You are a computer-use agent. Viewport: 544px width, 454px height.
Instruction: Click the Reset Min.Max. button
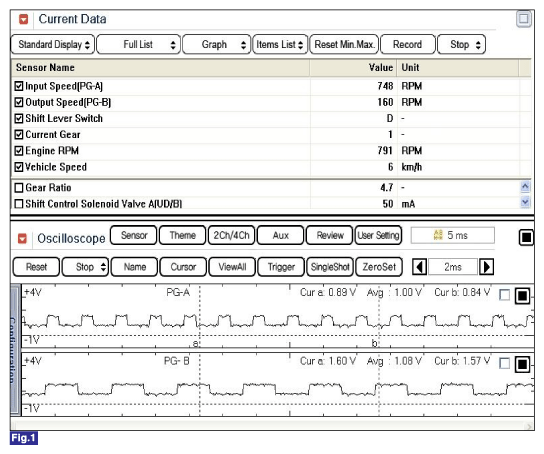[344, 44]
